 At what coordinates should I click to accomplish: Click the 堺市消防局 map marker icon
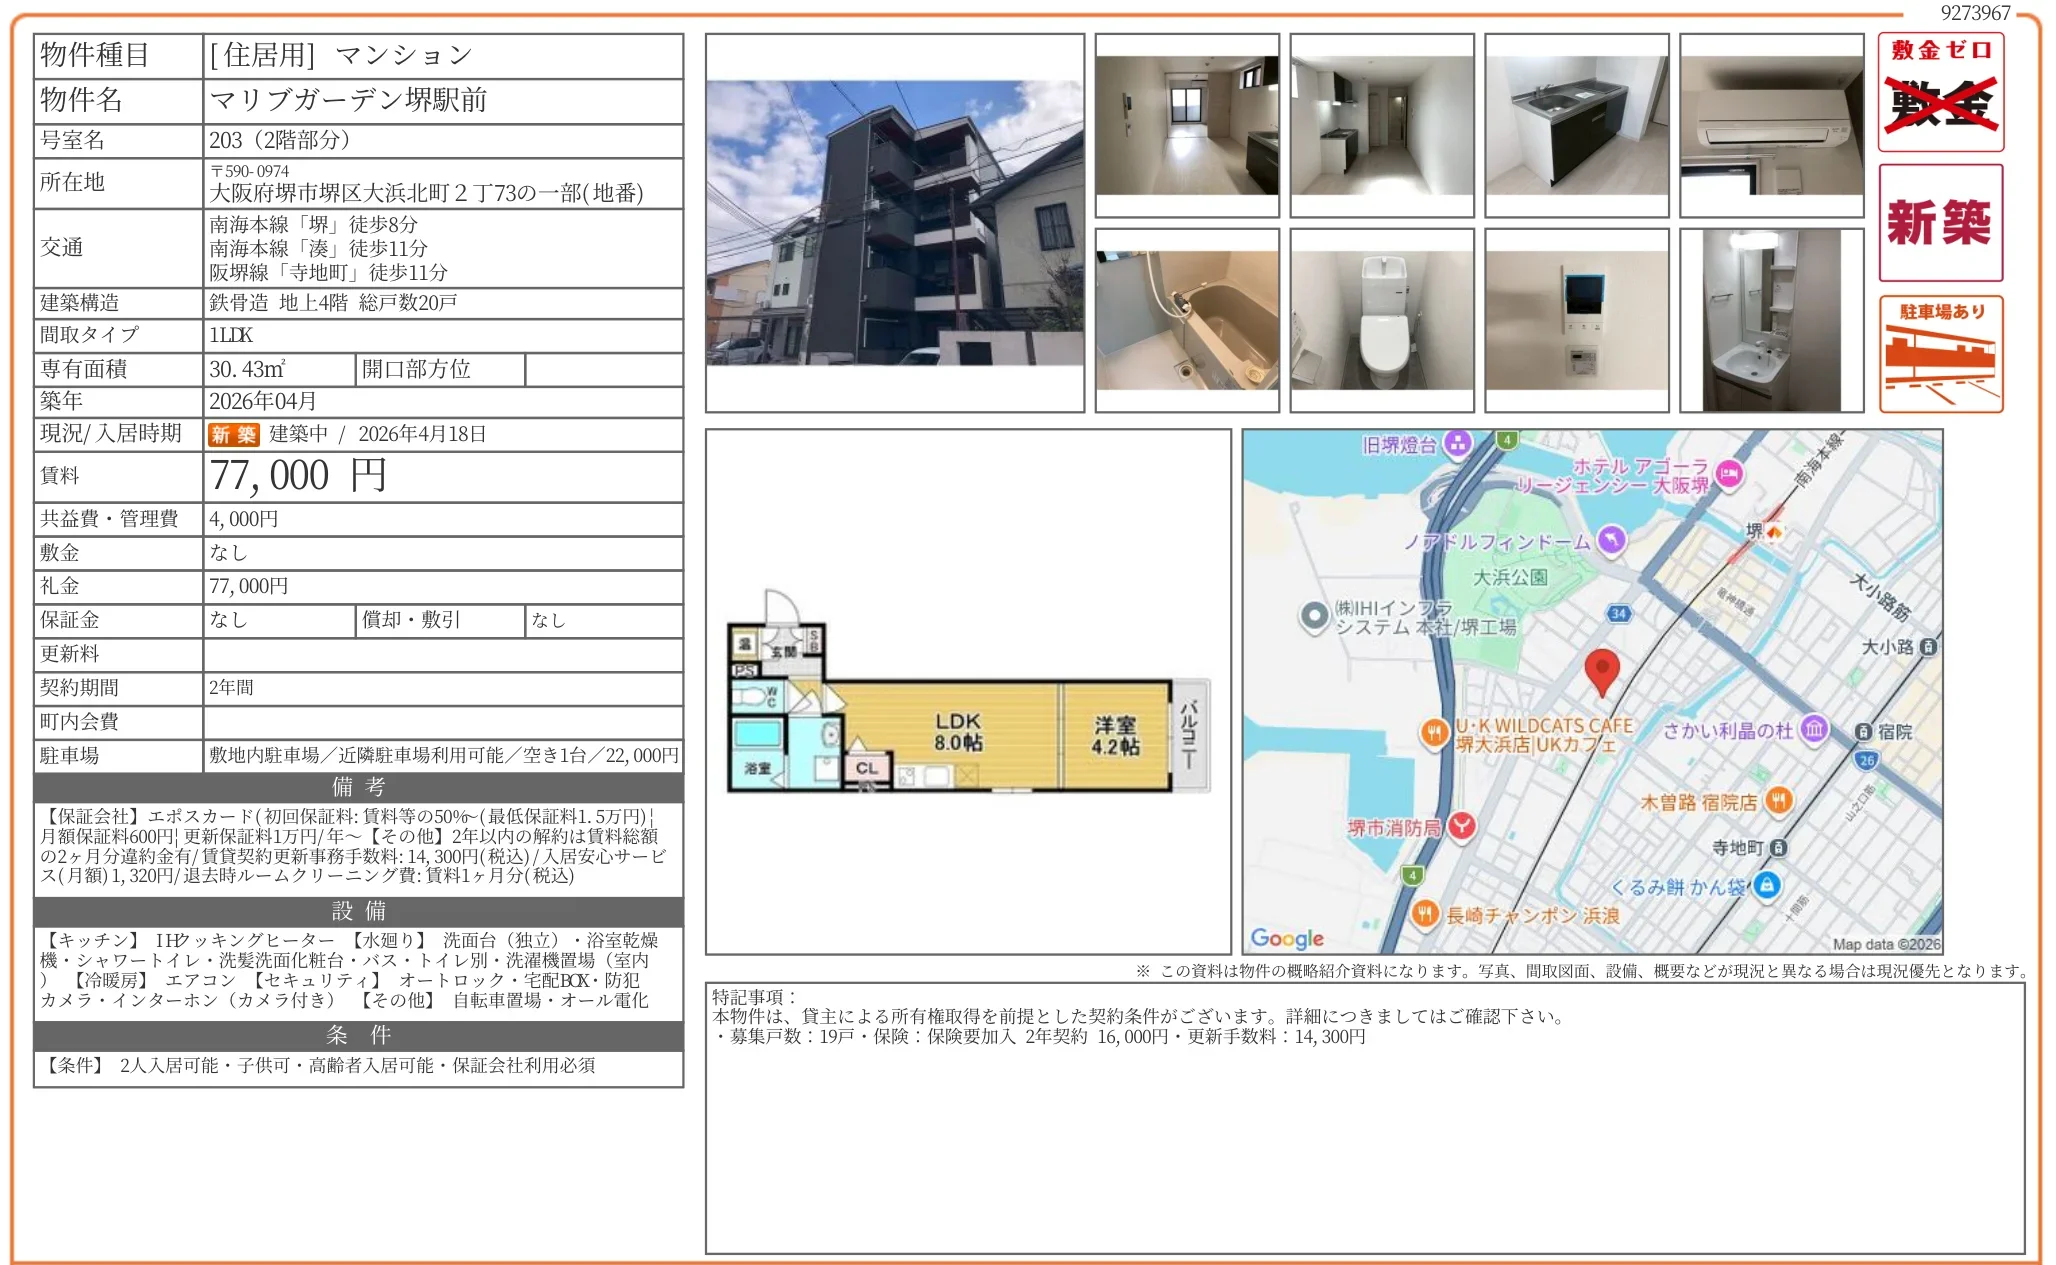tap(1462, 826)
